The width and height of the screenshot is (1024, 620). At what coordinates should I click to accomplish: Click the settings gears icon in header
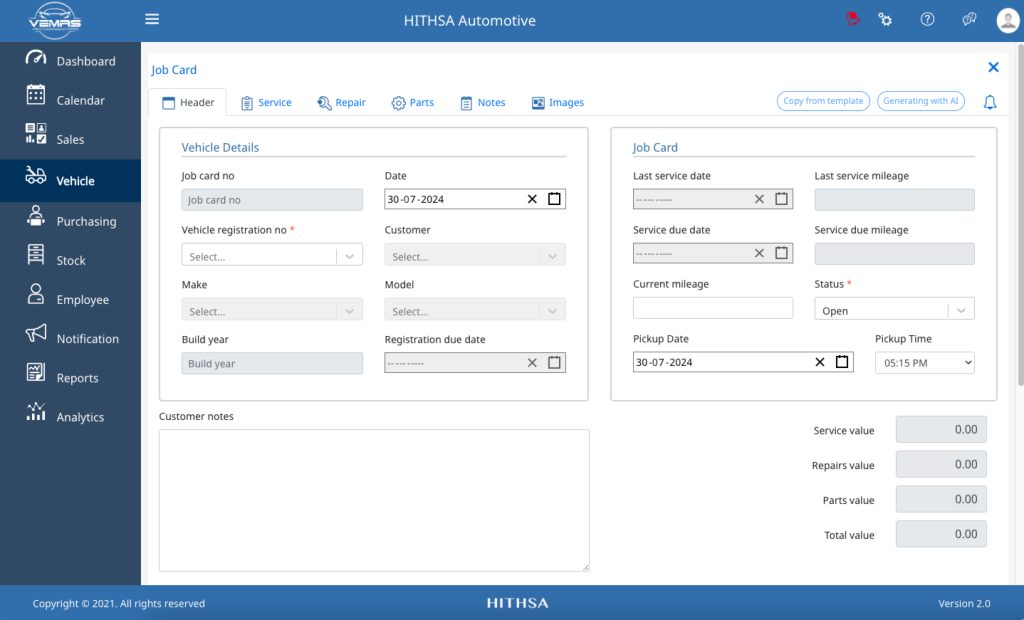885,19
